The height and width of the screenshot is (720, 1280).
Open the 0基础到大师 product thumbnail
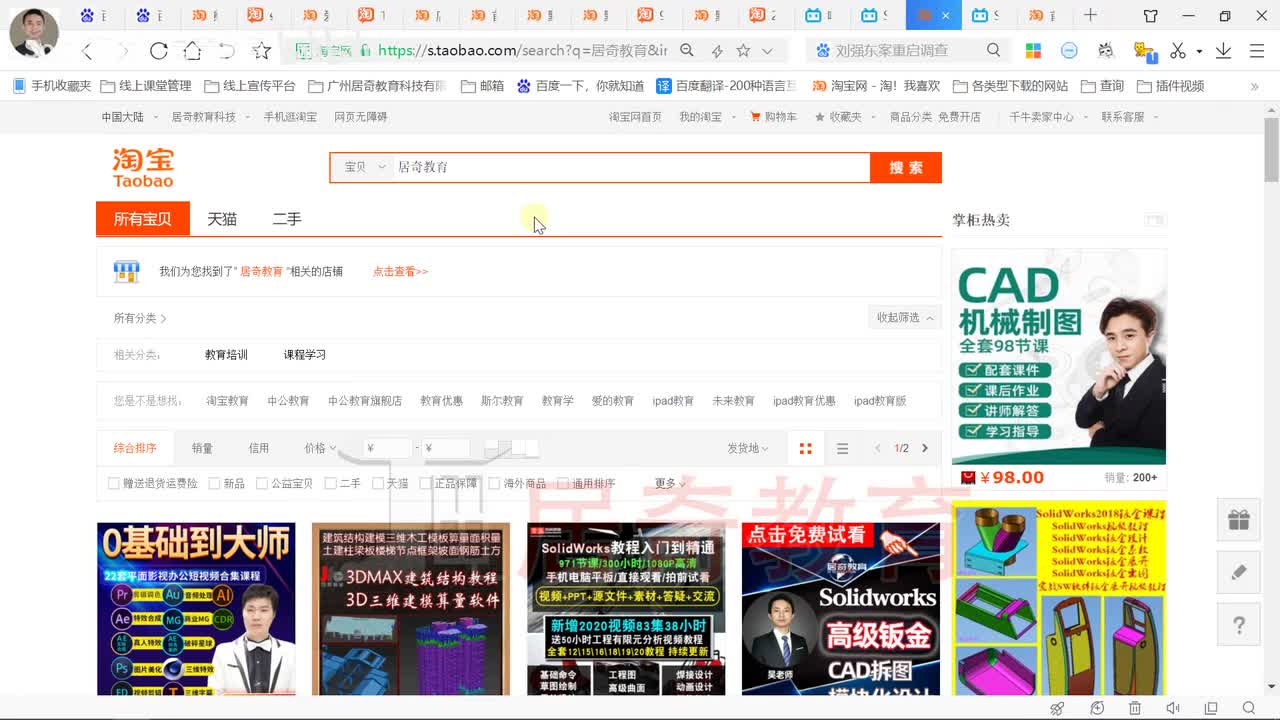[196, 608]
